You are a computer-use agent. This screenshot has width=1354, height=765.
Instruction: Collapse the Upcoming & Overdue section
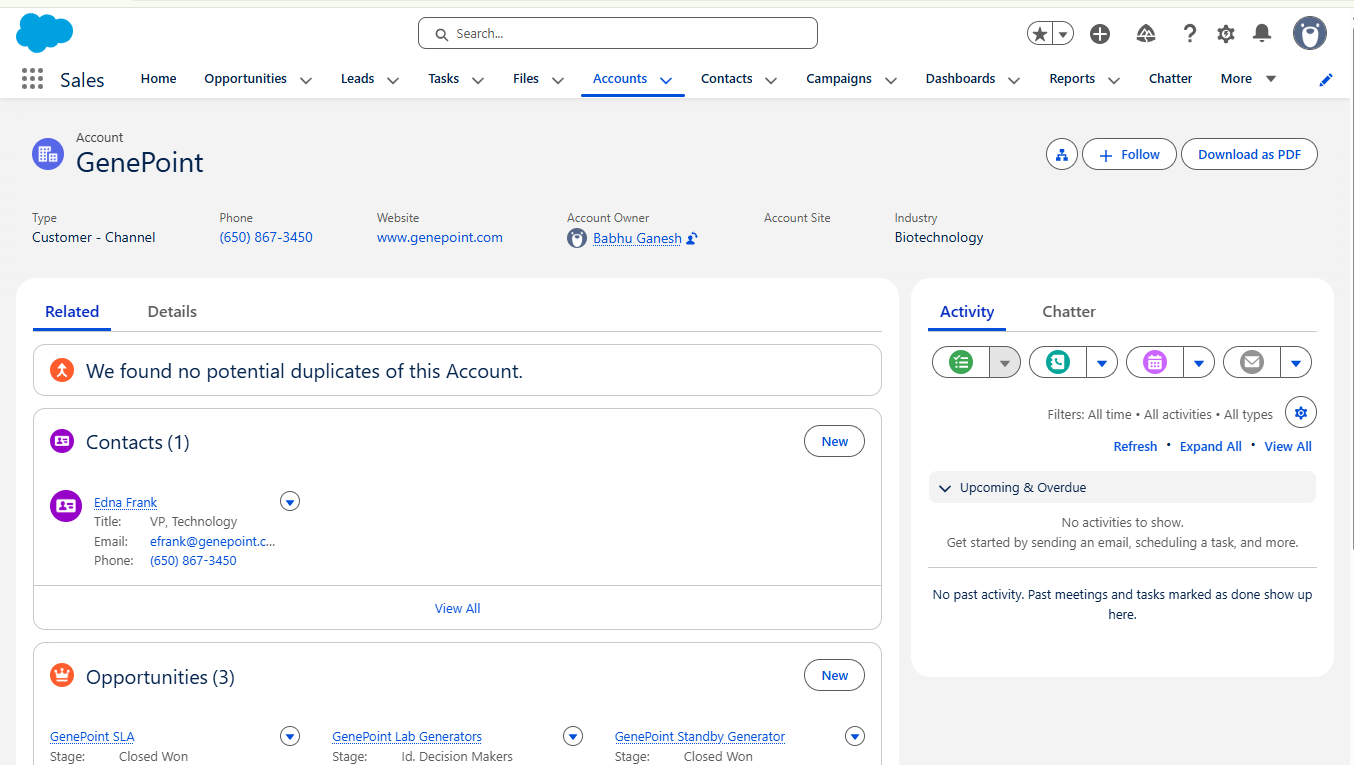coord(945,488)
